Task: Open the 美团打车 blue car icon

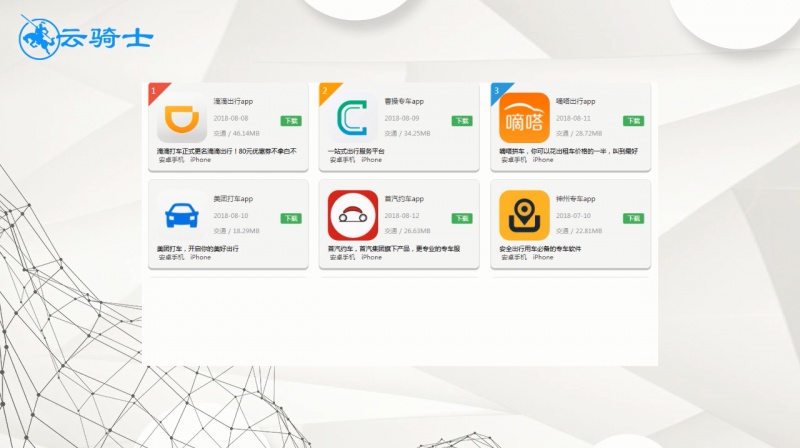Action: point(182,215)
